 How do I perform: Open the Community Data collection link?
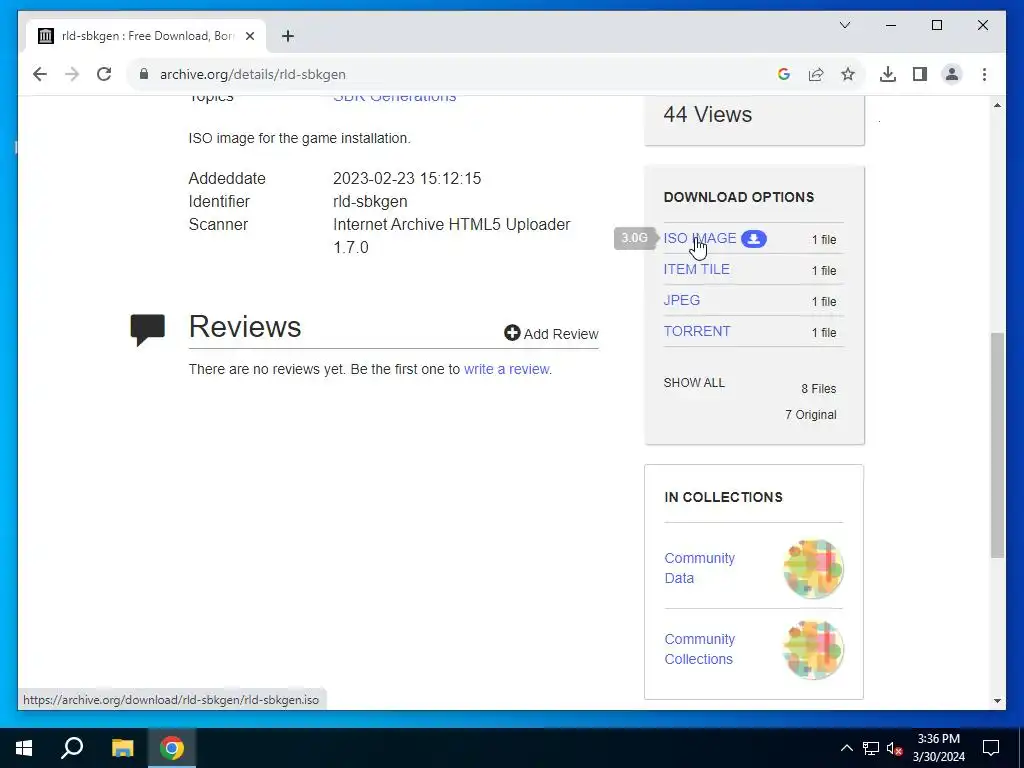(x=699, y=568)
